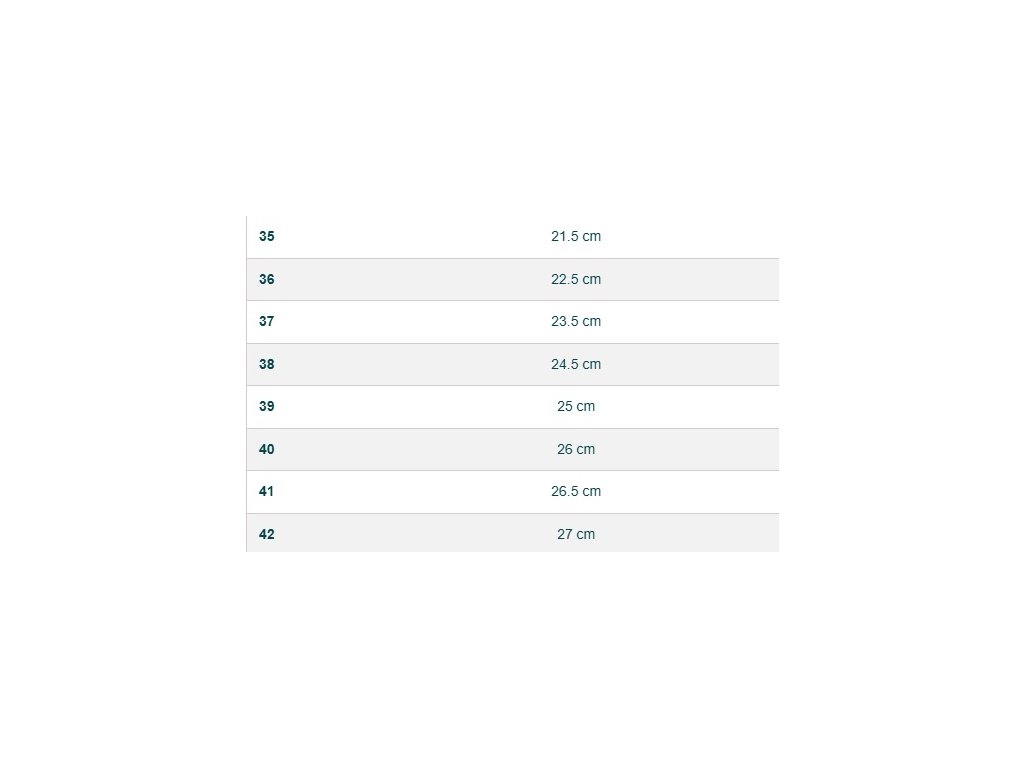Click the white row containing size 41
This screenshot has width=1024, height=768.
(420, 492)
